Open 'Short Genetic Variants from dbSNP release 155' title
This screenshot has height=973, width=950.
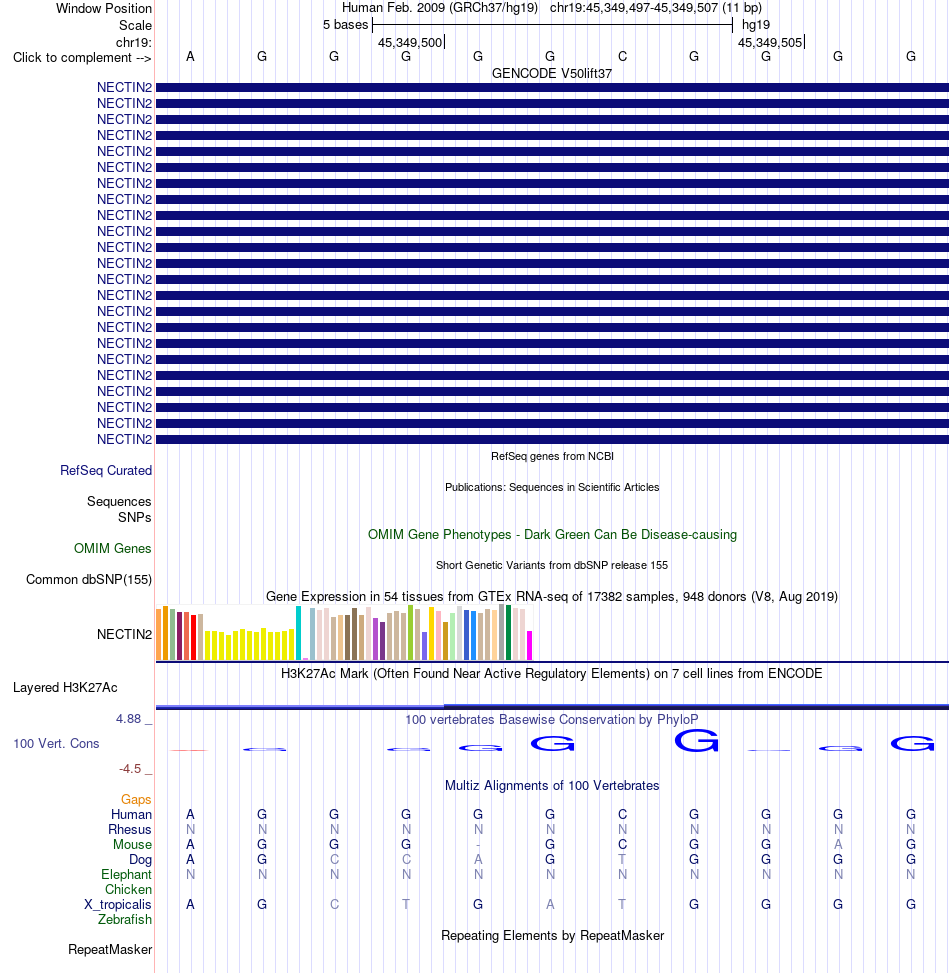(552, 565)
